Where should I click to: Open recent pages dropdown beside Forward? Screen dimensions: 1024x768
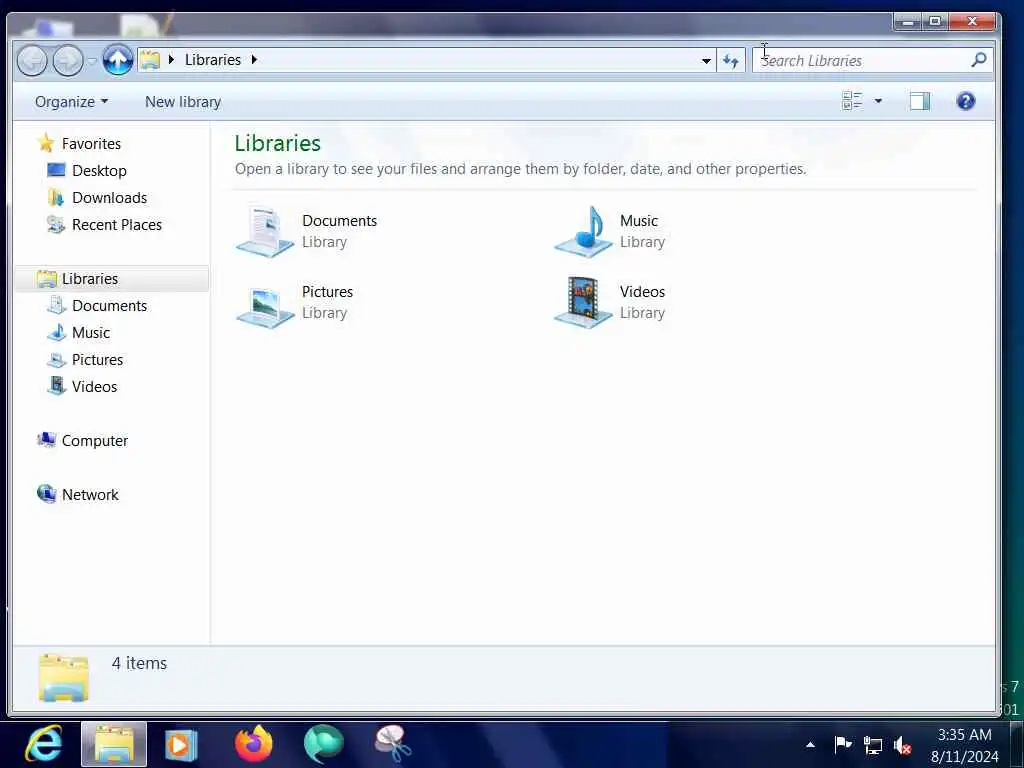pos(92,61)
